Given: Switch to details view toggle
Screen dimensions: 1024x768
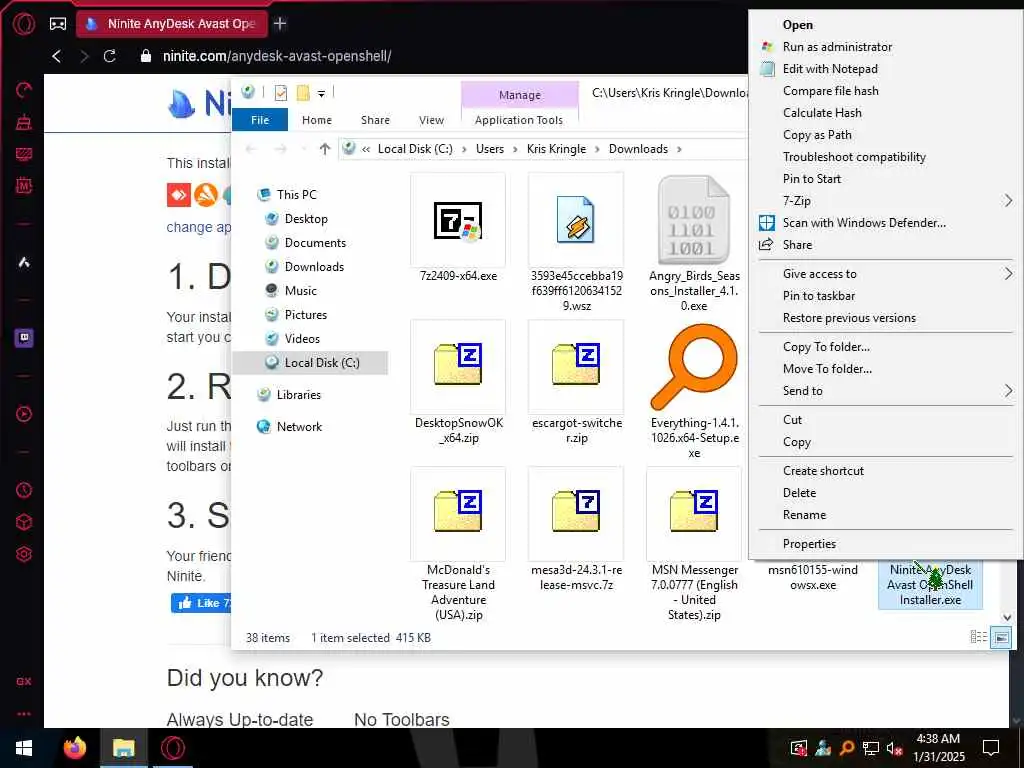Looking at the screenshot, I should [x=978, y=637].
